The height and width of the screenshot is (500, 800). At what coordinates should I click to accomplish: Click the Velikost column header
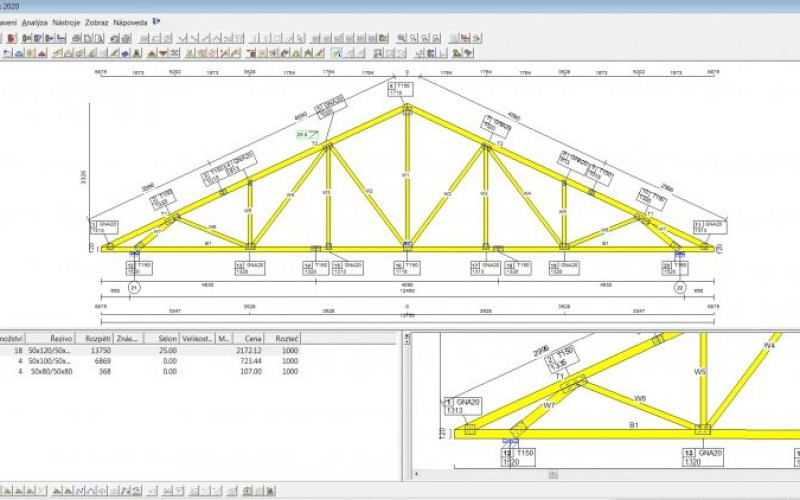[x=197, y=338]
